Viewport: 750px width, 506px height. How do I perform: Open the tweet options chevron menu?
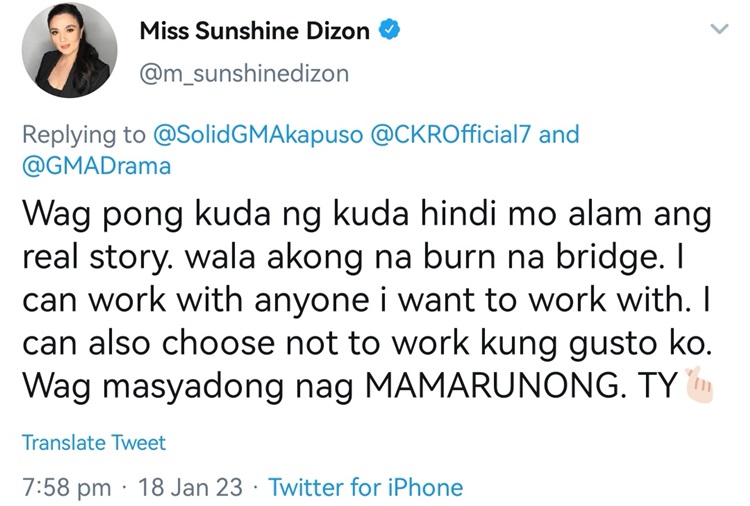[718, 31]
